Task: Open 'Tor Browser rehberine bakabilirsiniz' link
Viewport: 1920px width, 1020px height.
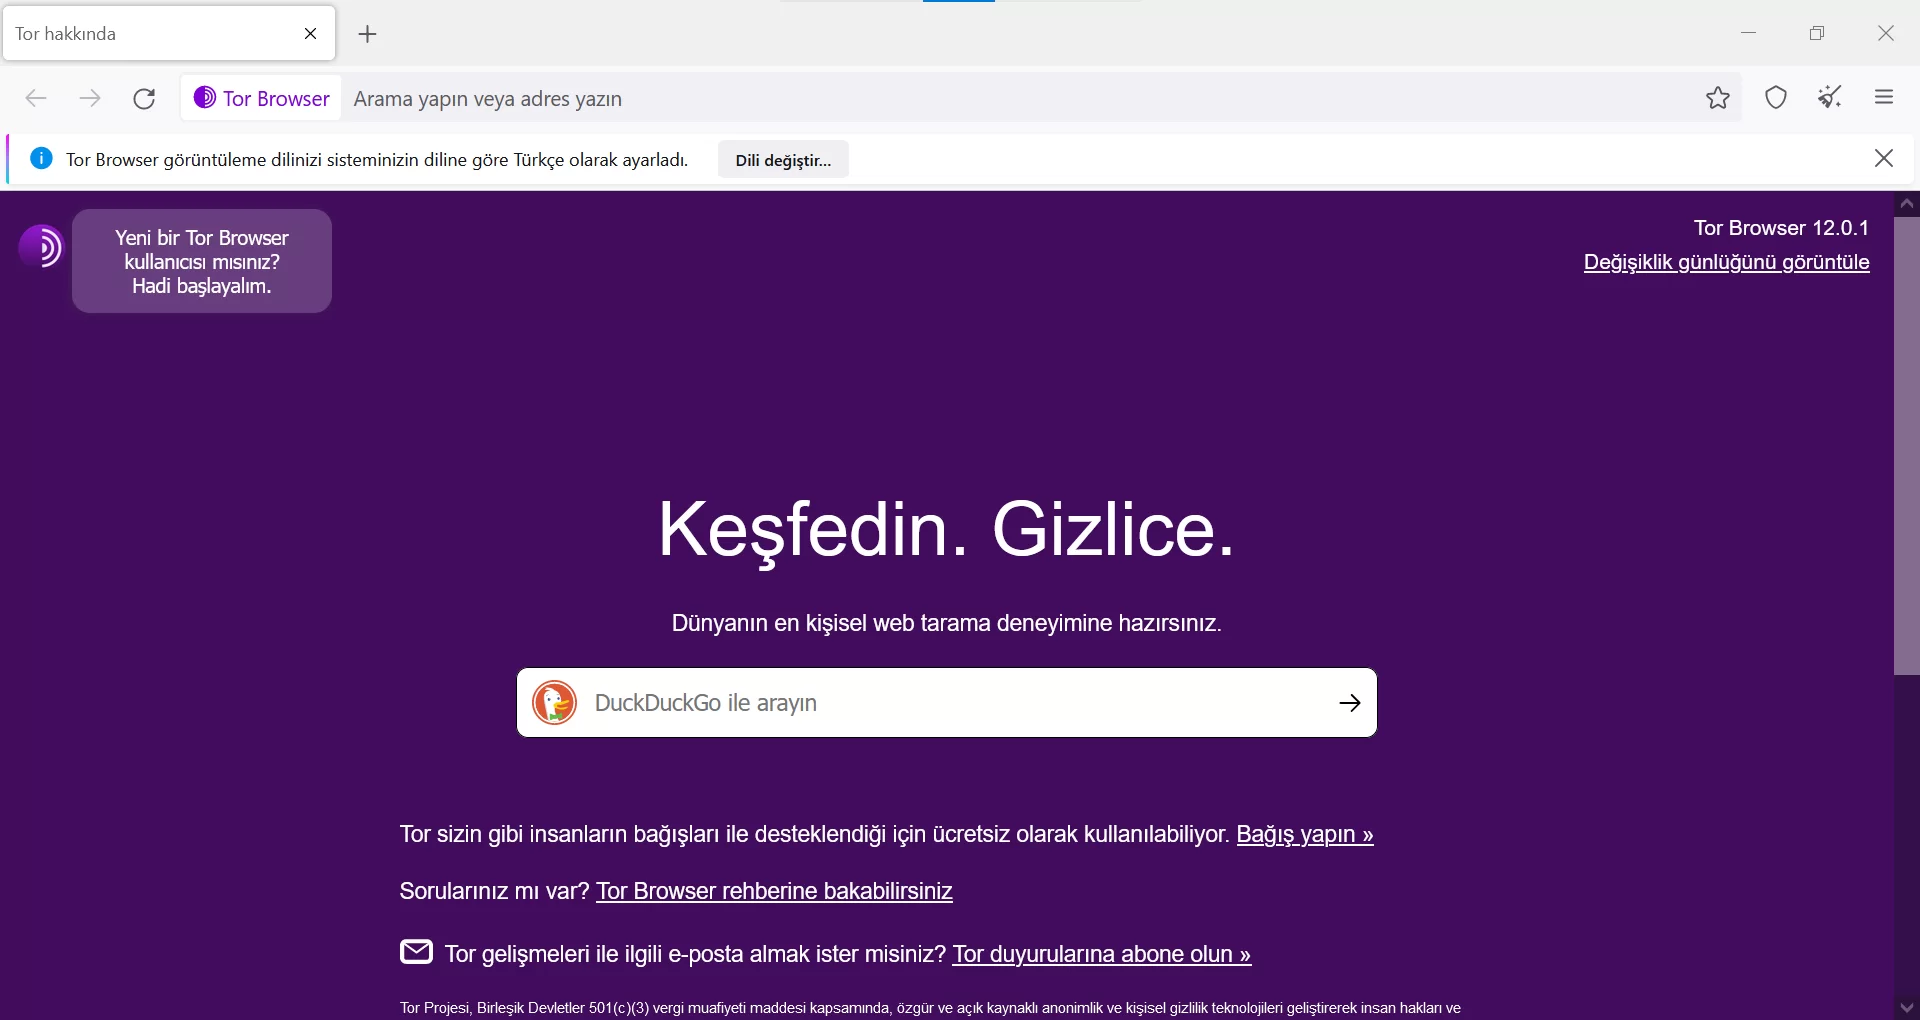Action: coord(774,891)
